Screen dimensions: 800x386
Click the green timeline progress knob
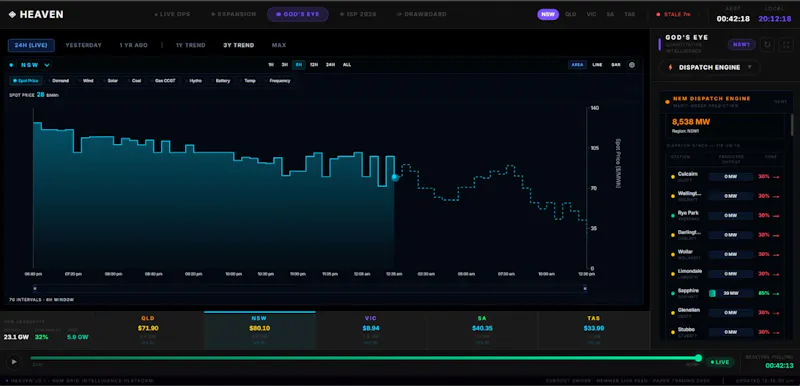tap(698, 358)
